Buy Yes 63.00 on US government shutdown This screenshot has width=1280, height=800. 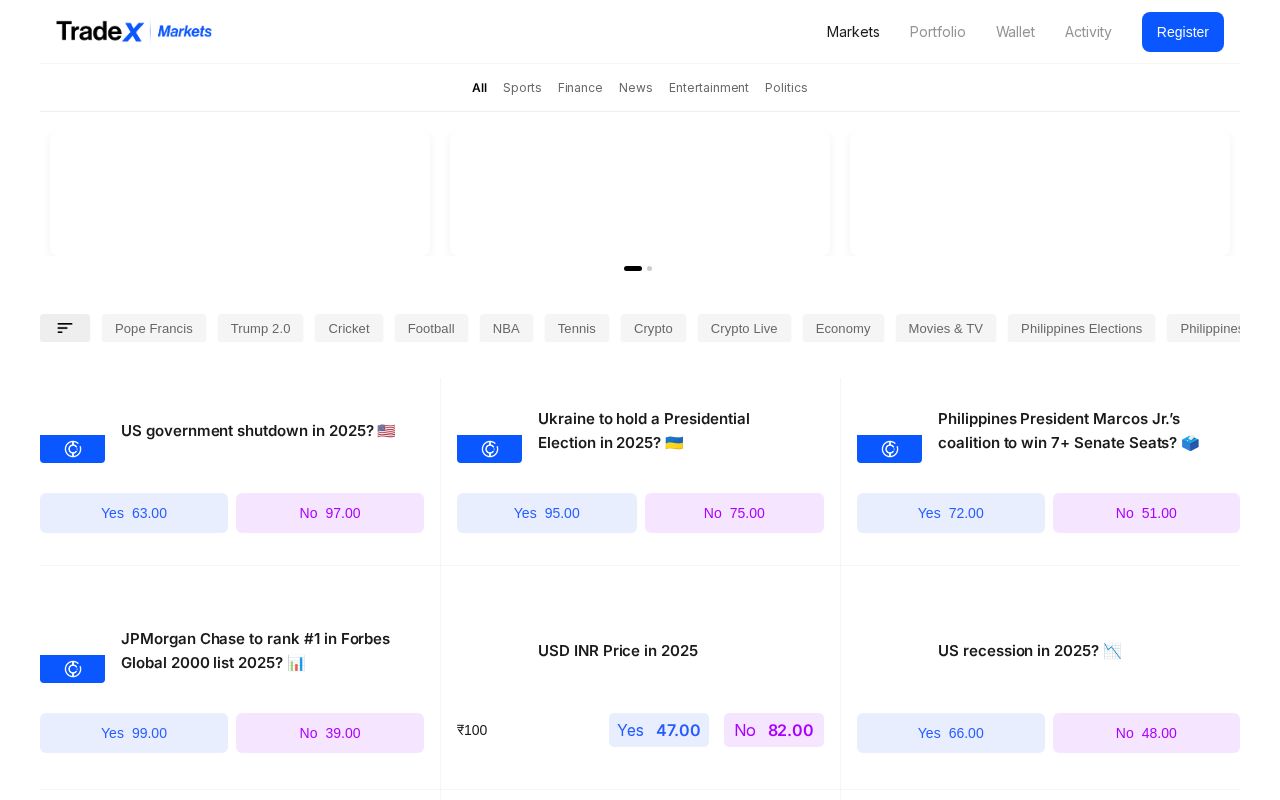coord(134,513)
